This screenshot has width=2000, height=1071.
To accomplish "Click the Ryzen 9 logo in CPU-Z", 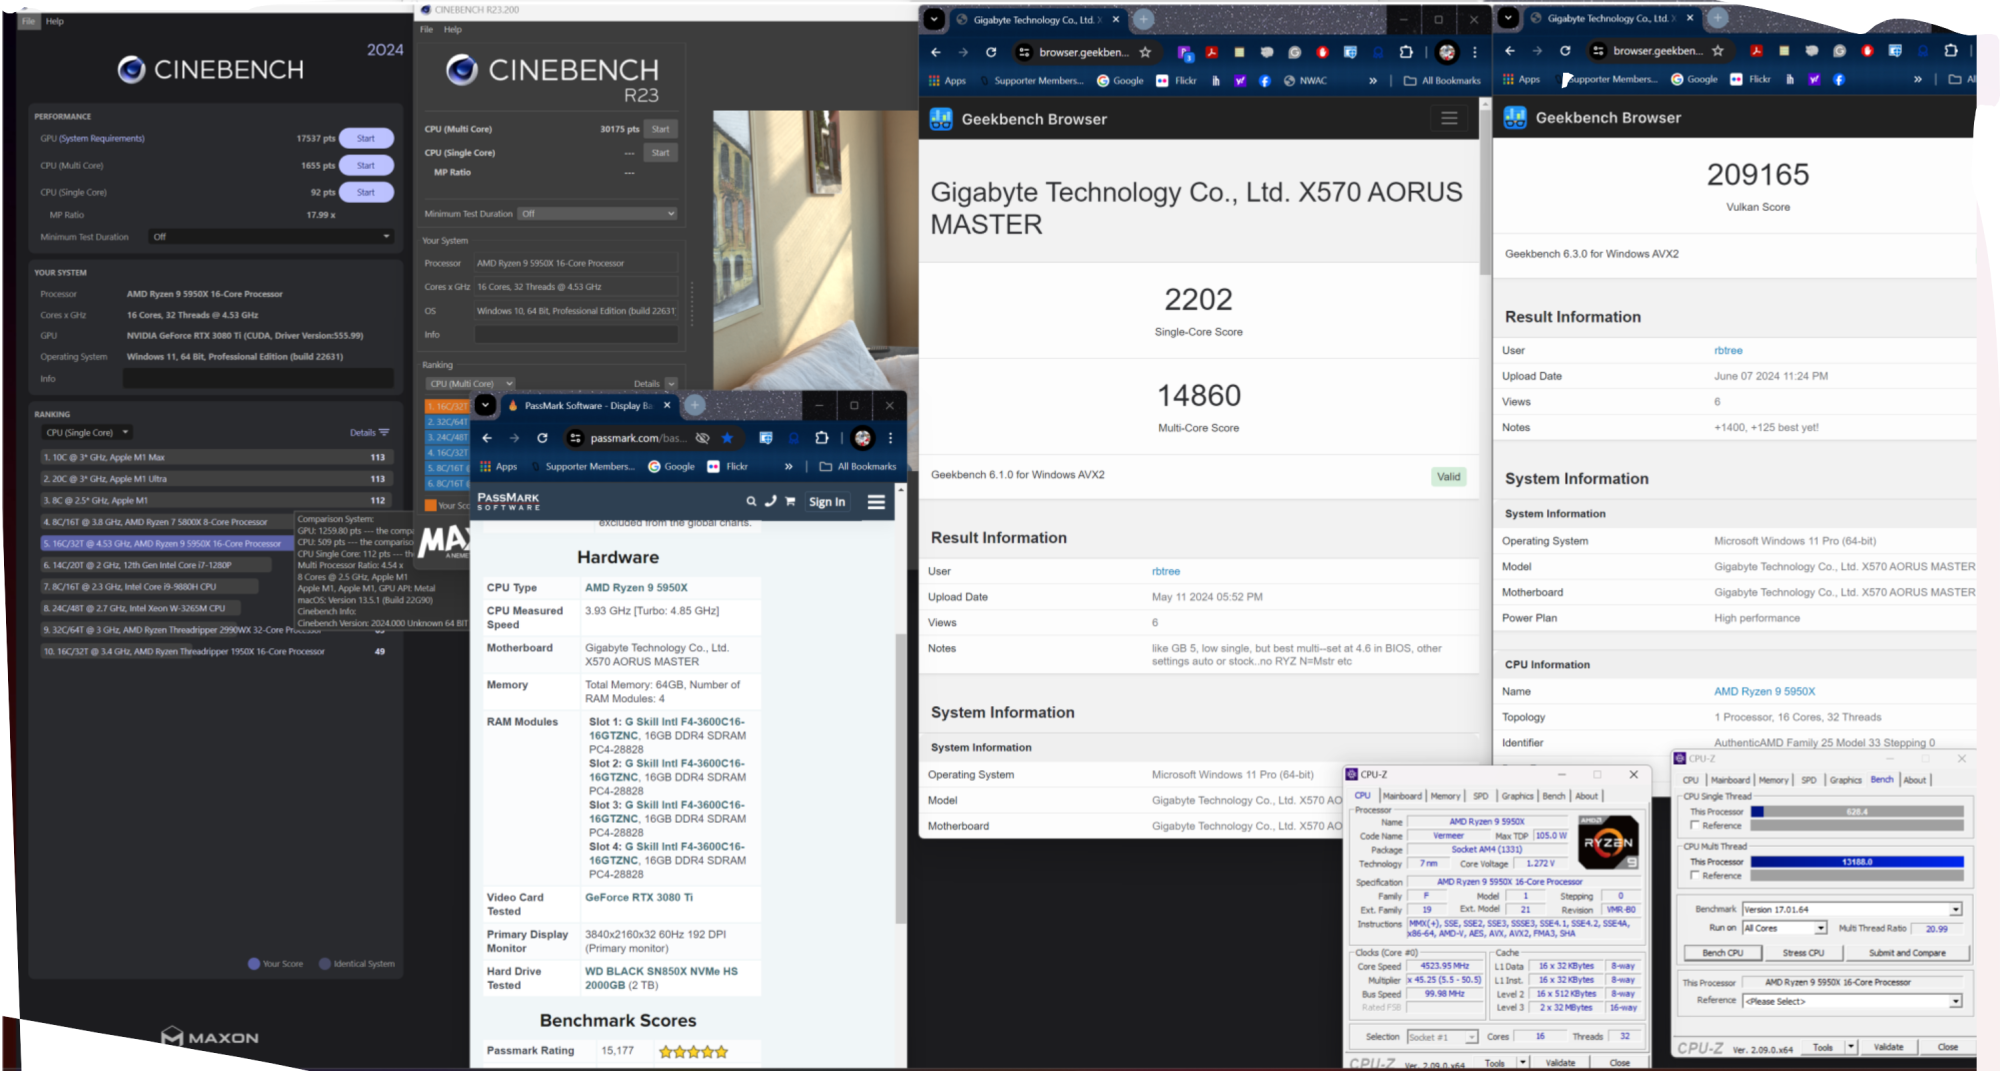I will tap(1608, 842).
